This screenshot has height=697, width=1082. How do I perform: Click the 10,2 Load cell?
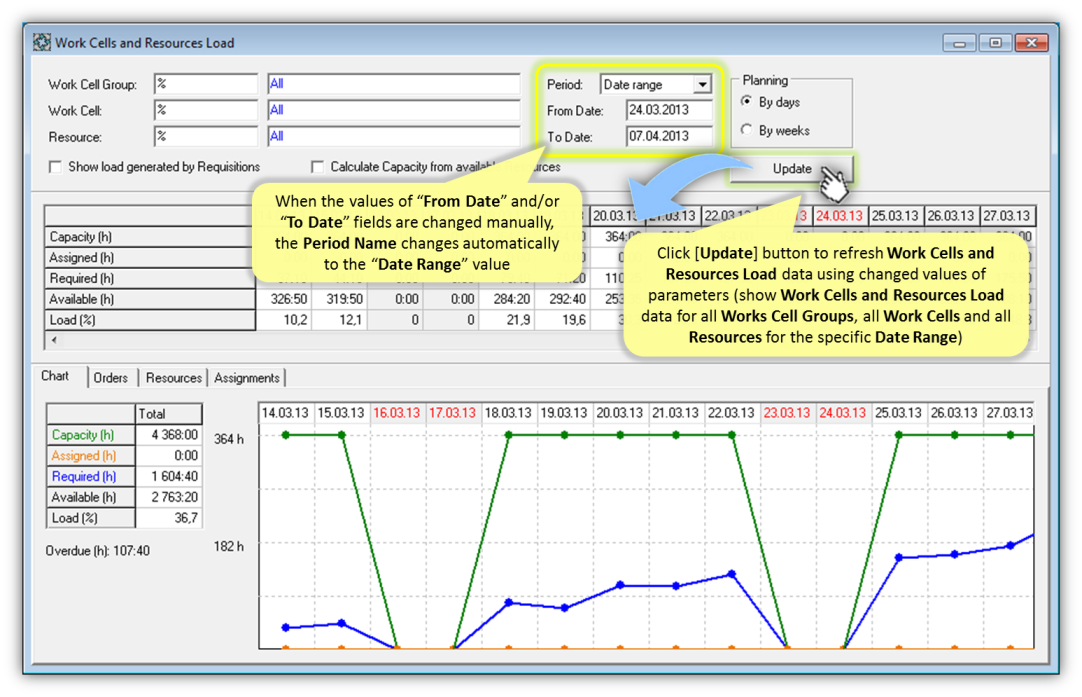[x=283, y=320]
